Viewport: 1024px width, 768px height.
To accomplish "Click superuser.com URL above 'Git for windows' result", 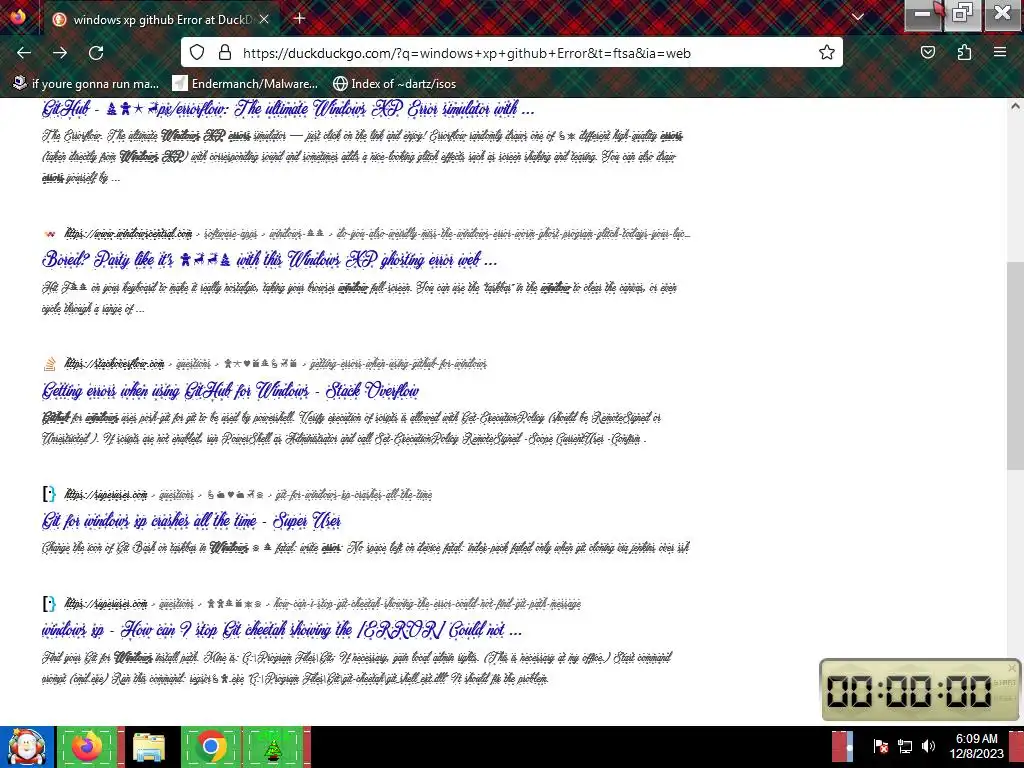I will (x=106, y=494).
